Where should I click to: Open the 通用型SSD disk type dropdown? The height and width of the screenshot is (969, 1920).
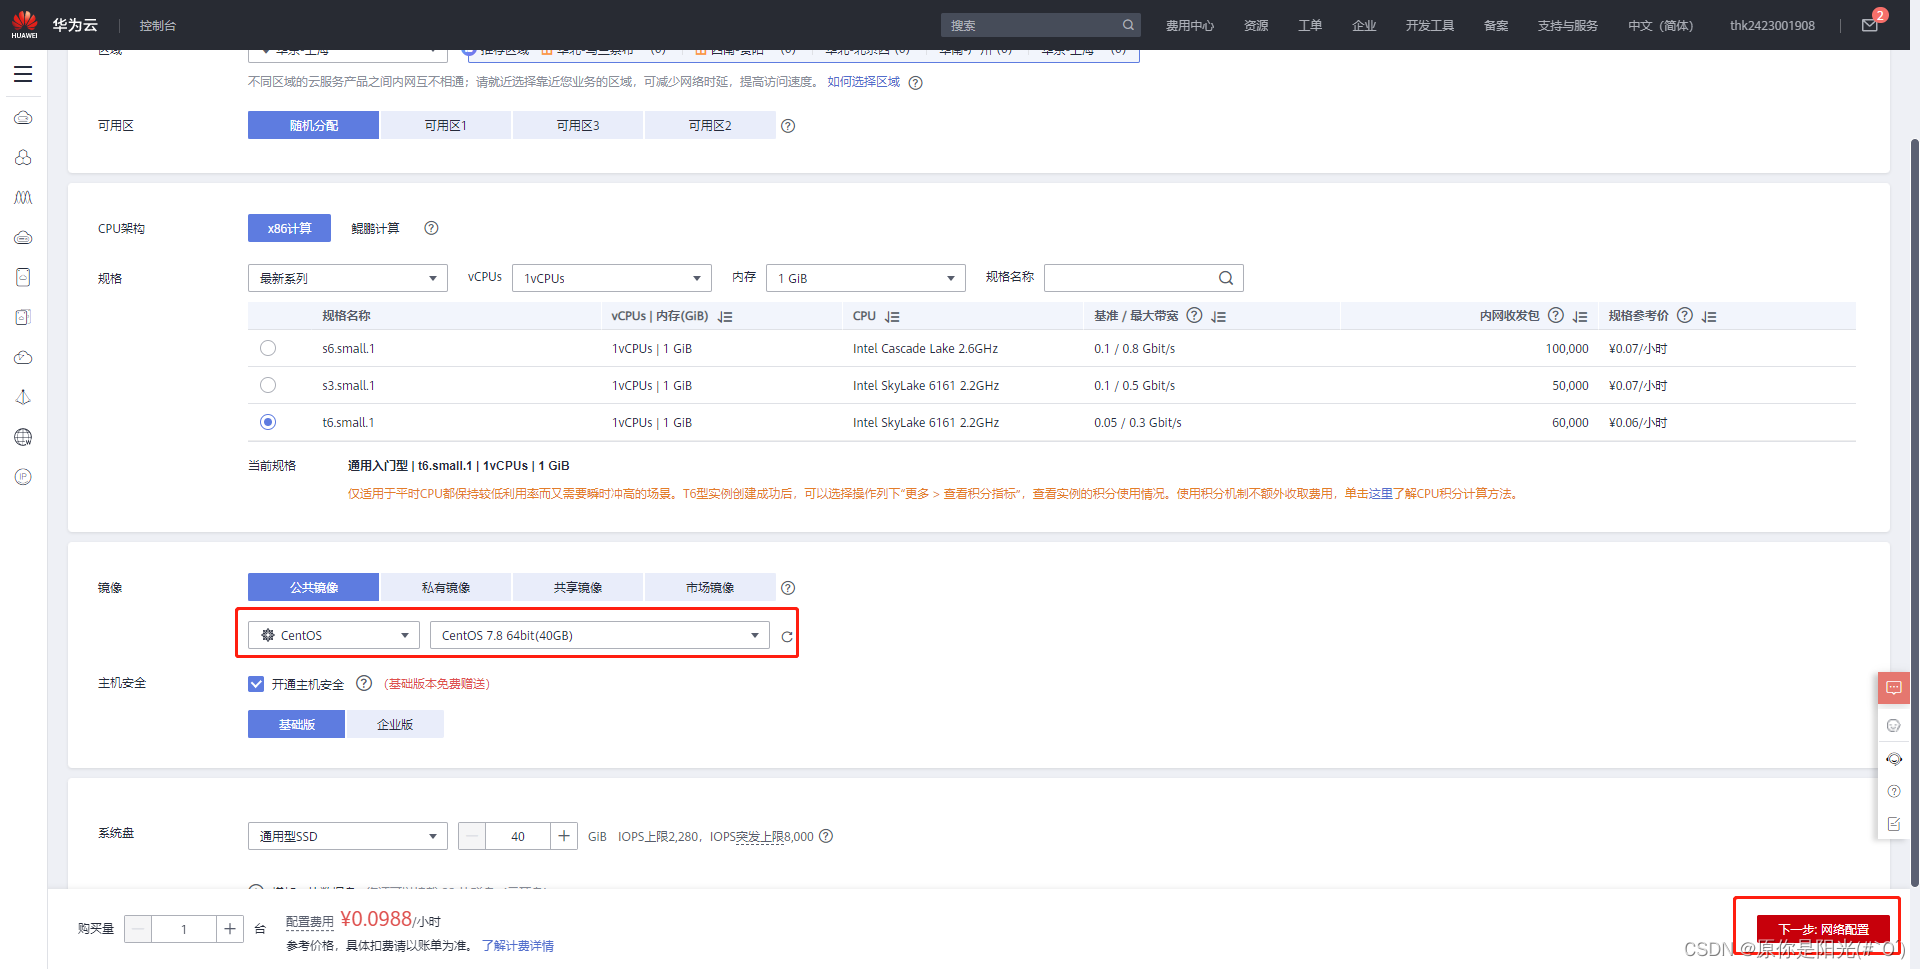click(x=348, y=836)
